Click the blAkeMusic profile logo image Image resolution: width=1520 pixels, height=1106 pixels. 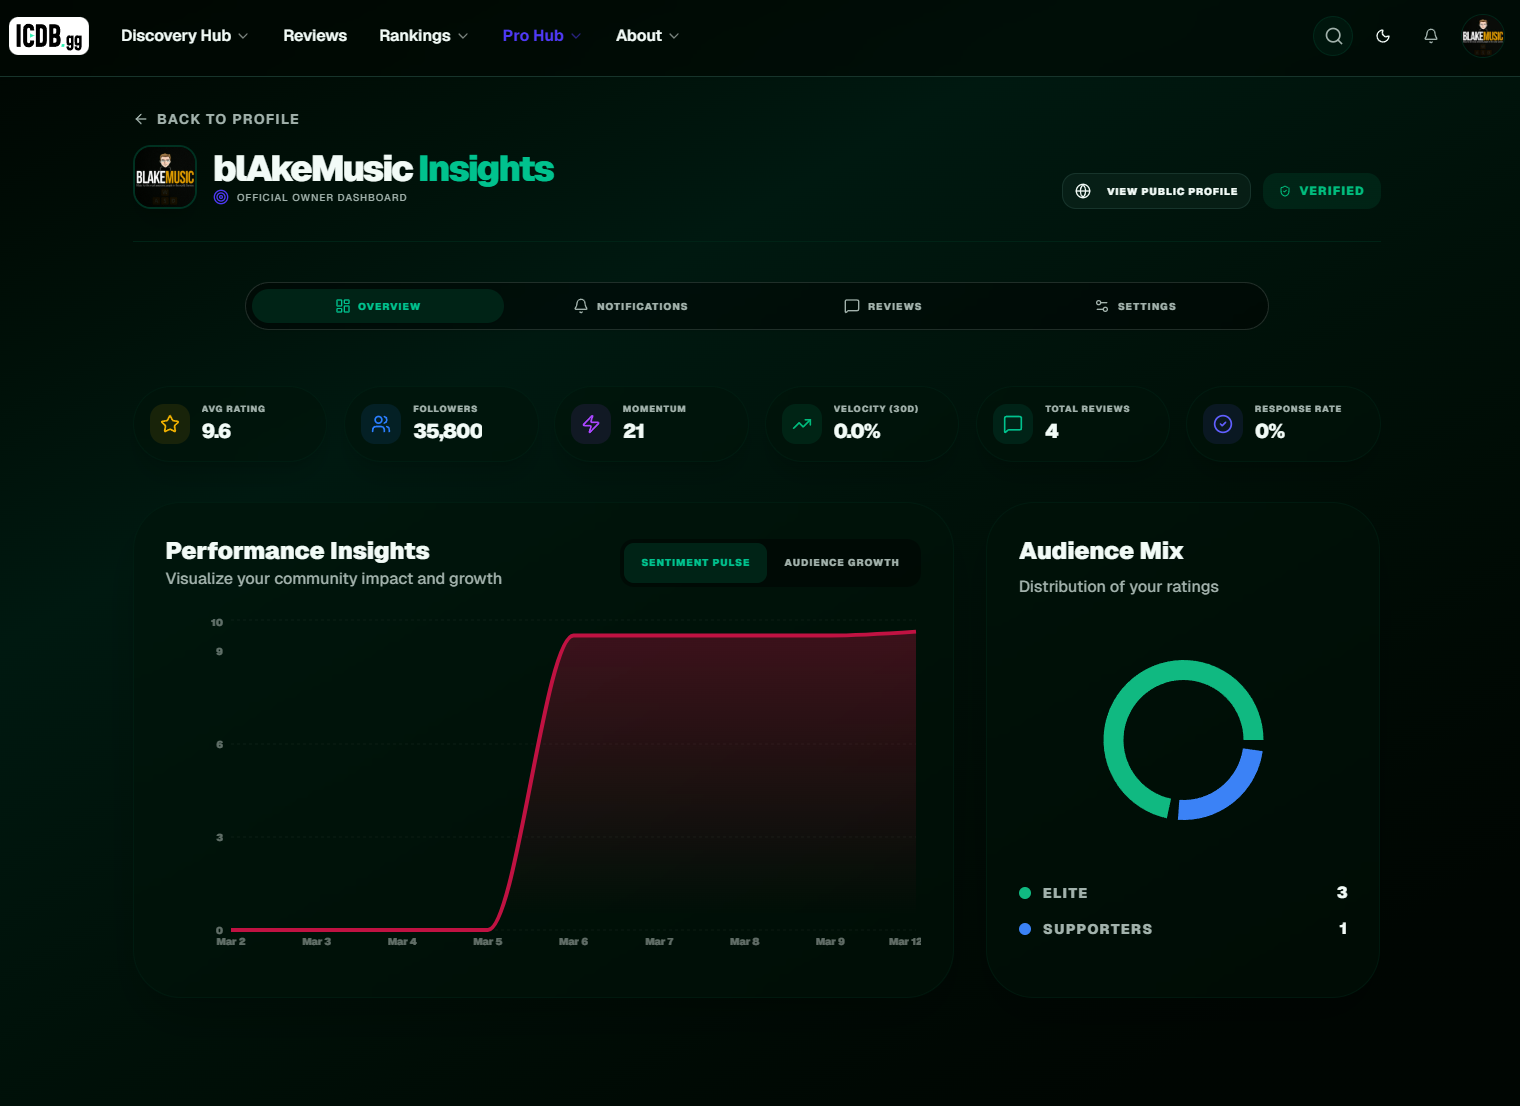point(165,177)
